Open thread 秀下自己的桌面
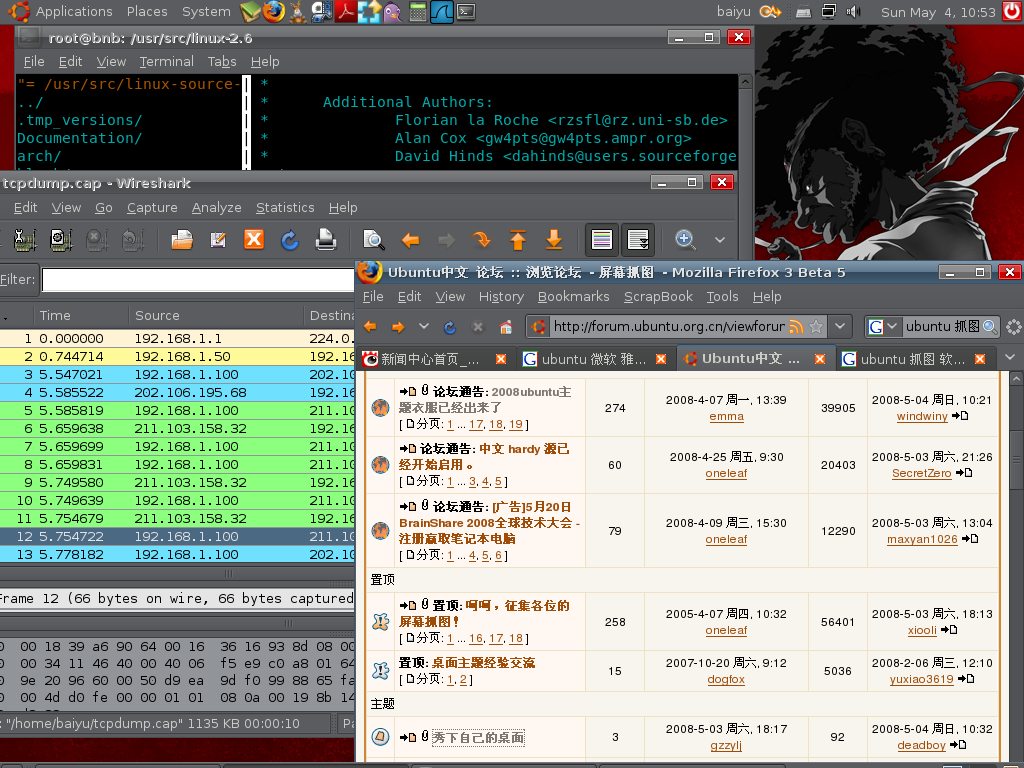This screenshot has width=1024, height=768. [x=478, y=737]
